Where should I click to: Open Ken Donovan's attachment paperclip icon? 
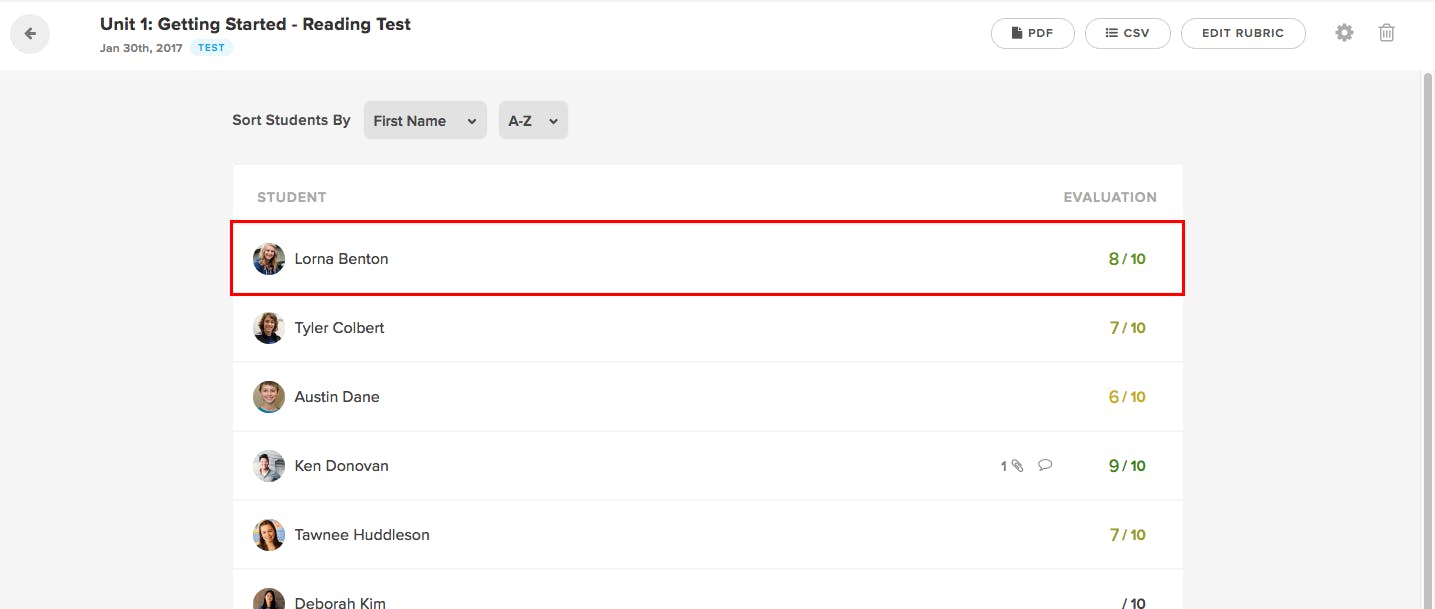click(1018, 466)
